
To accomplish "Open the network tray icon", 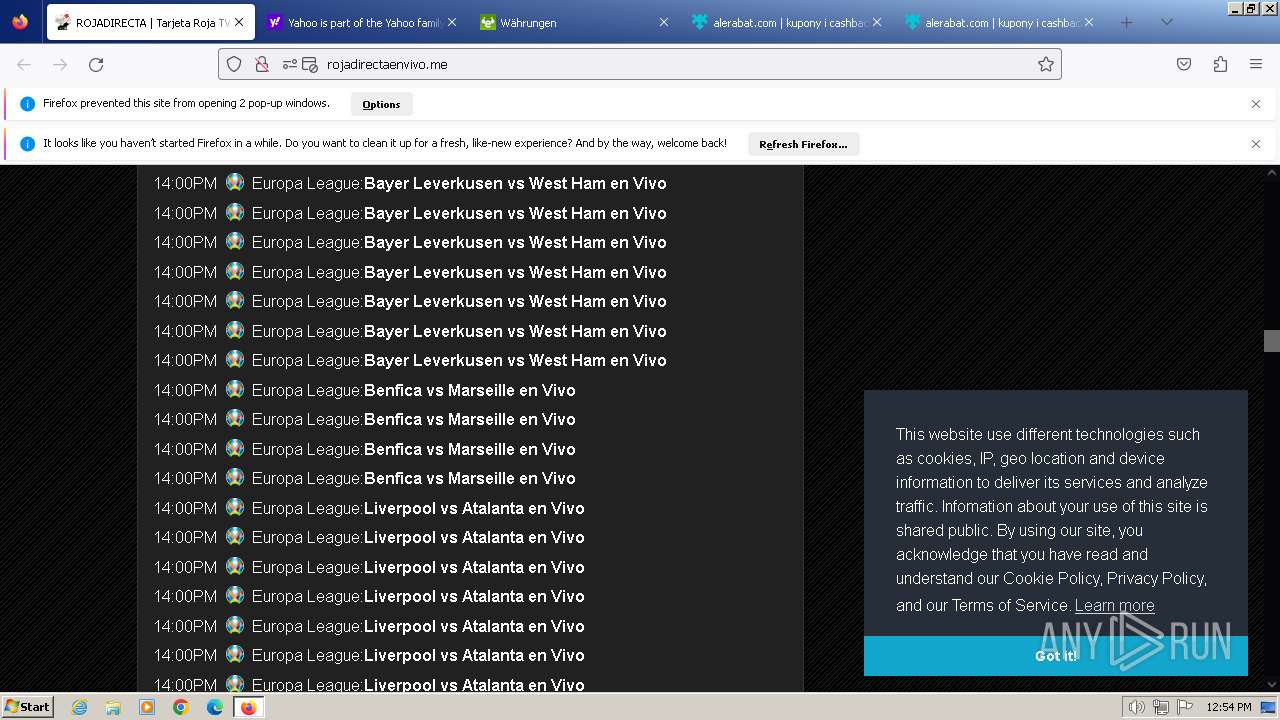I will pos(1160,707).
